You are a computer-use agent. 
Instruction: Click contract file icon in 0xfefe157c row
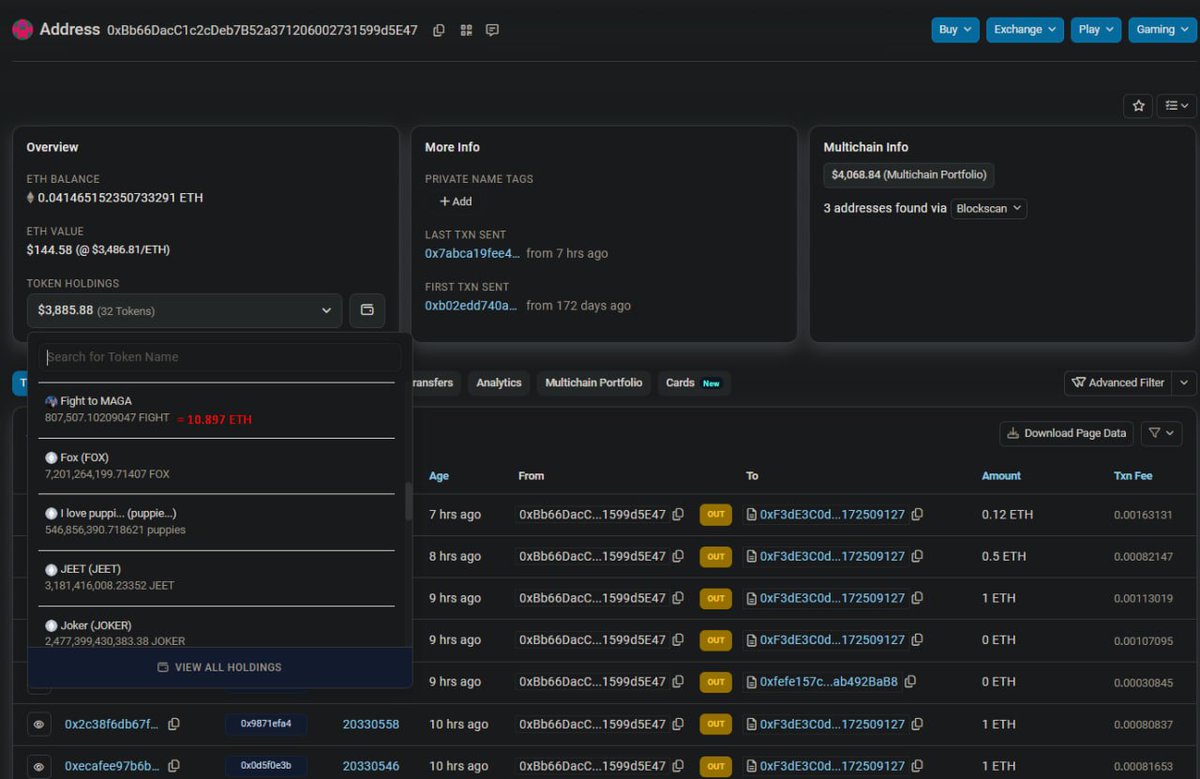point(752,682)
